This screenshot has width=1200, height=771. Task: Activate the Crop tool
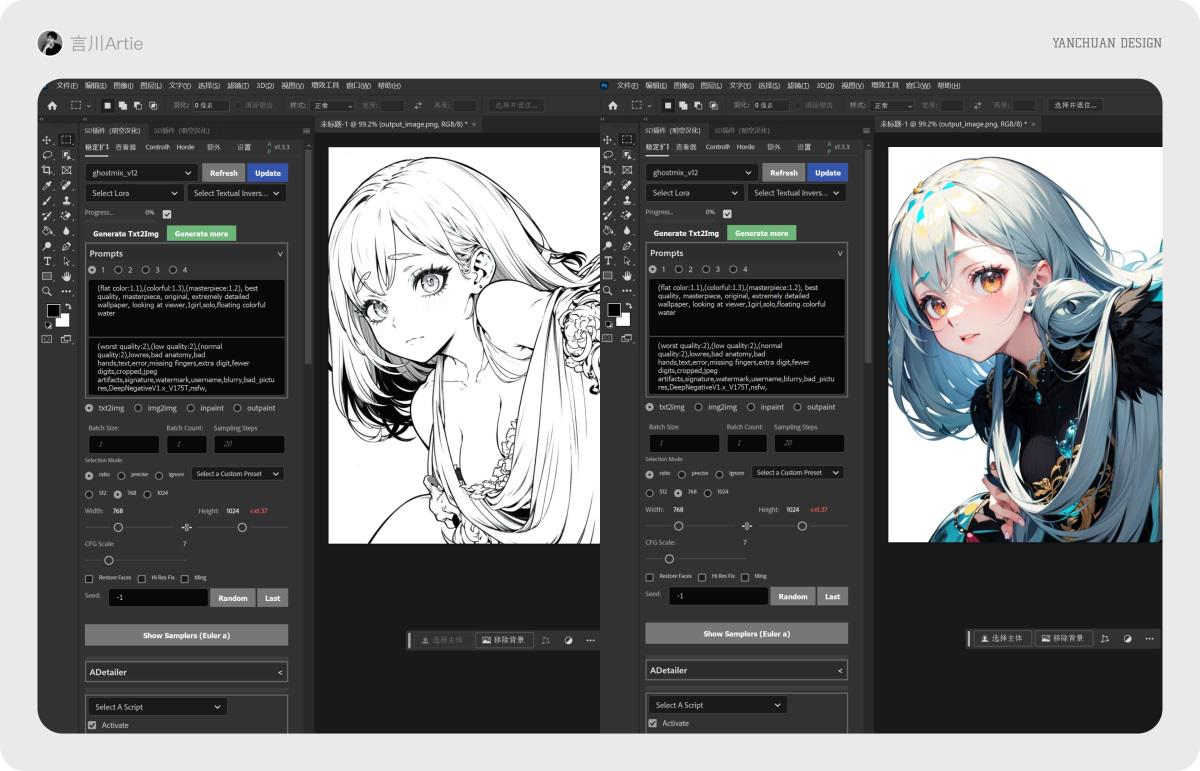(x=45, y=170)
